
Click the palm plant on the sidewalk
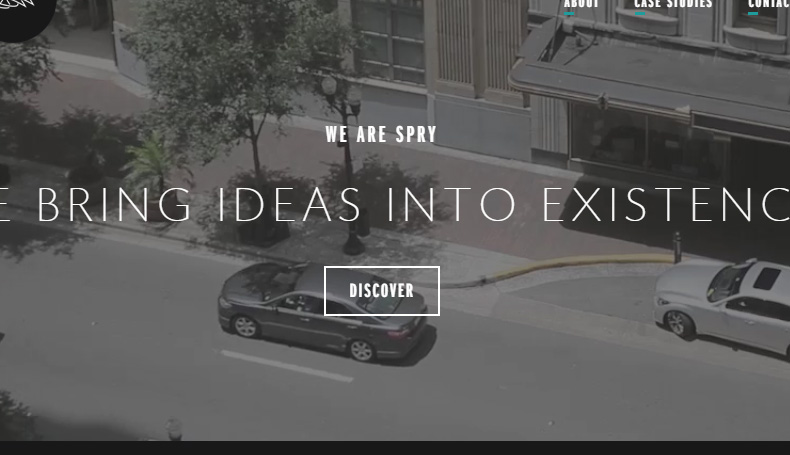click(x=154, y=166)
